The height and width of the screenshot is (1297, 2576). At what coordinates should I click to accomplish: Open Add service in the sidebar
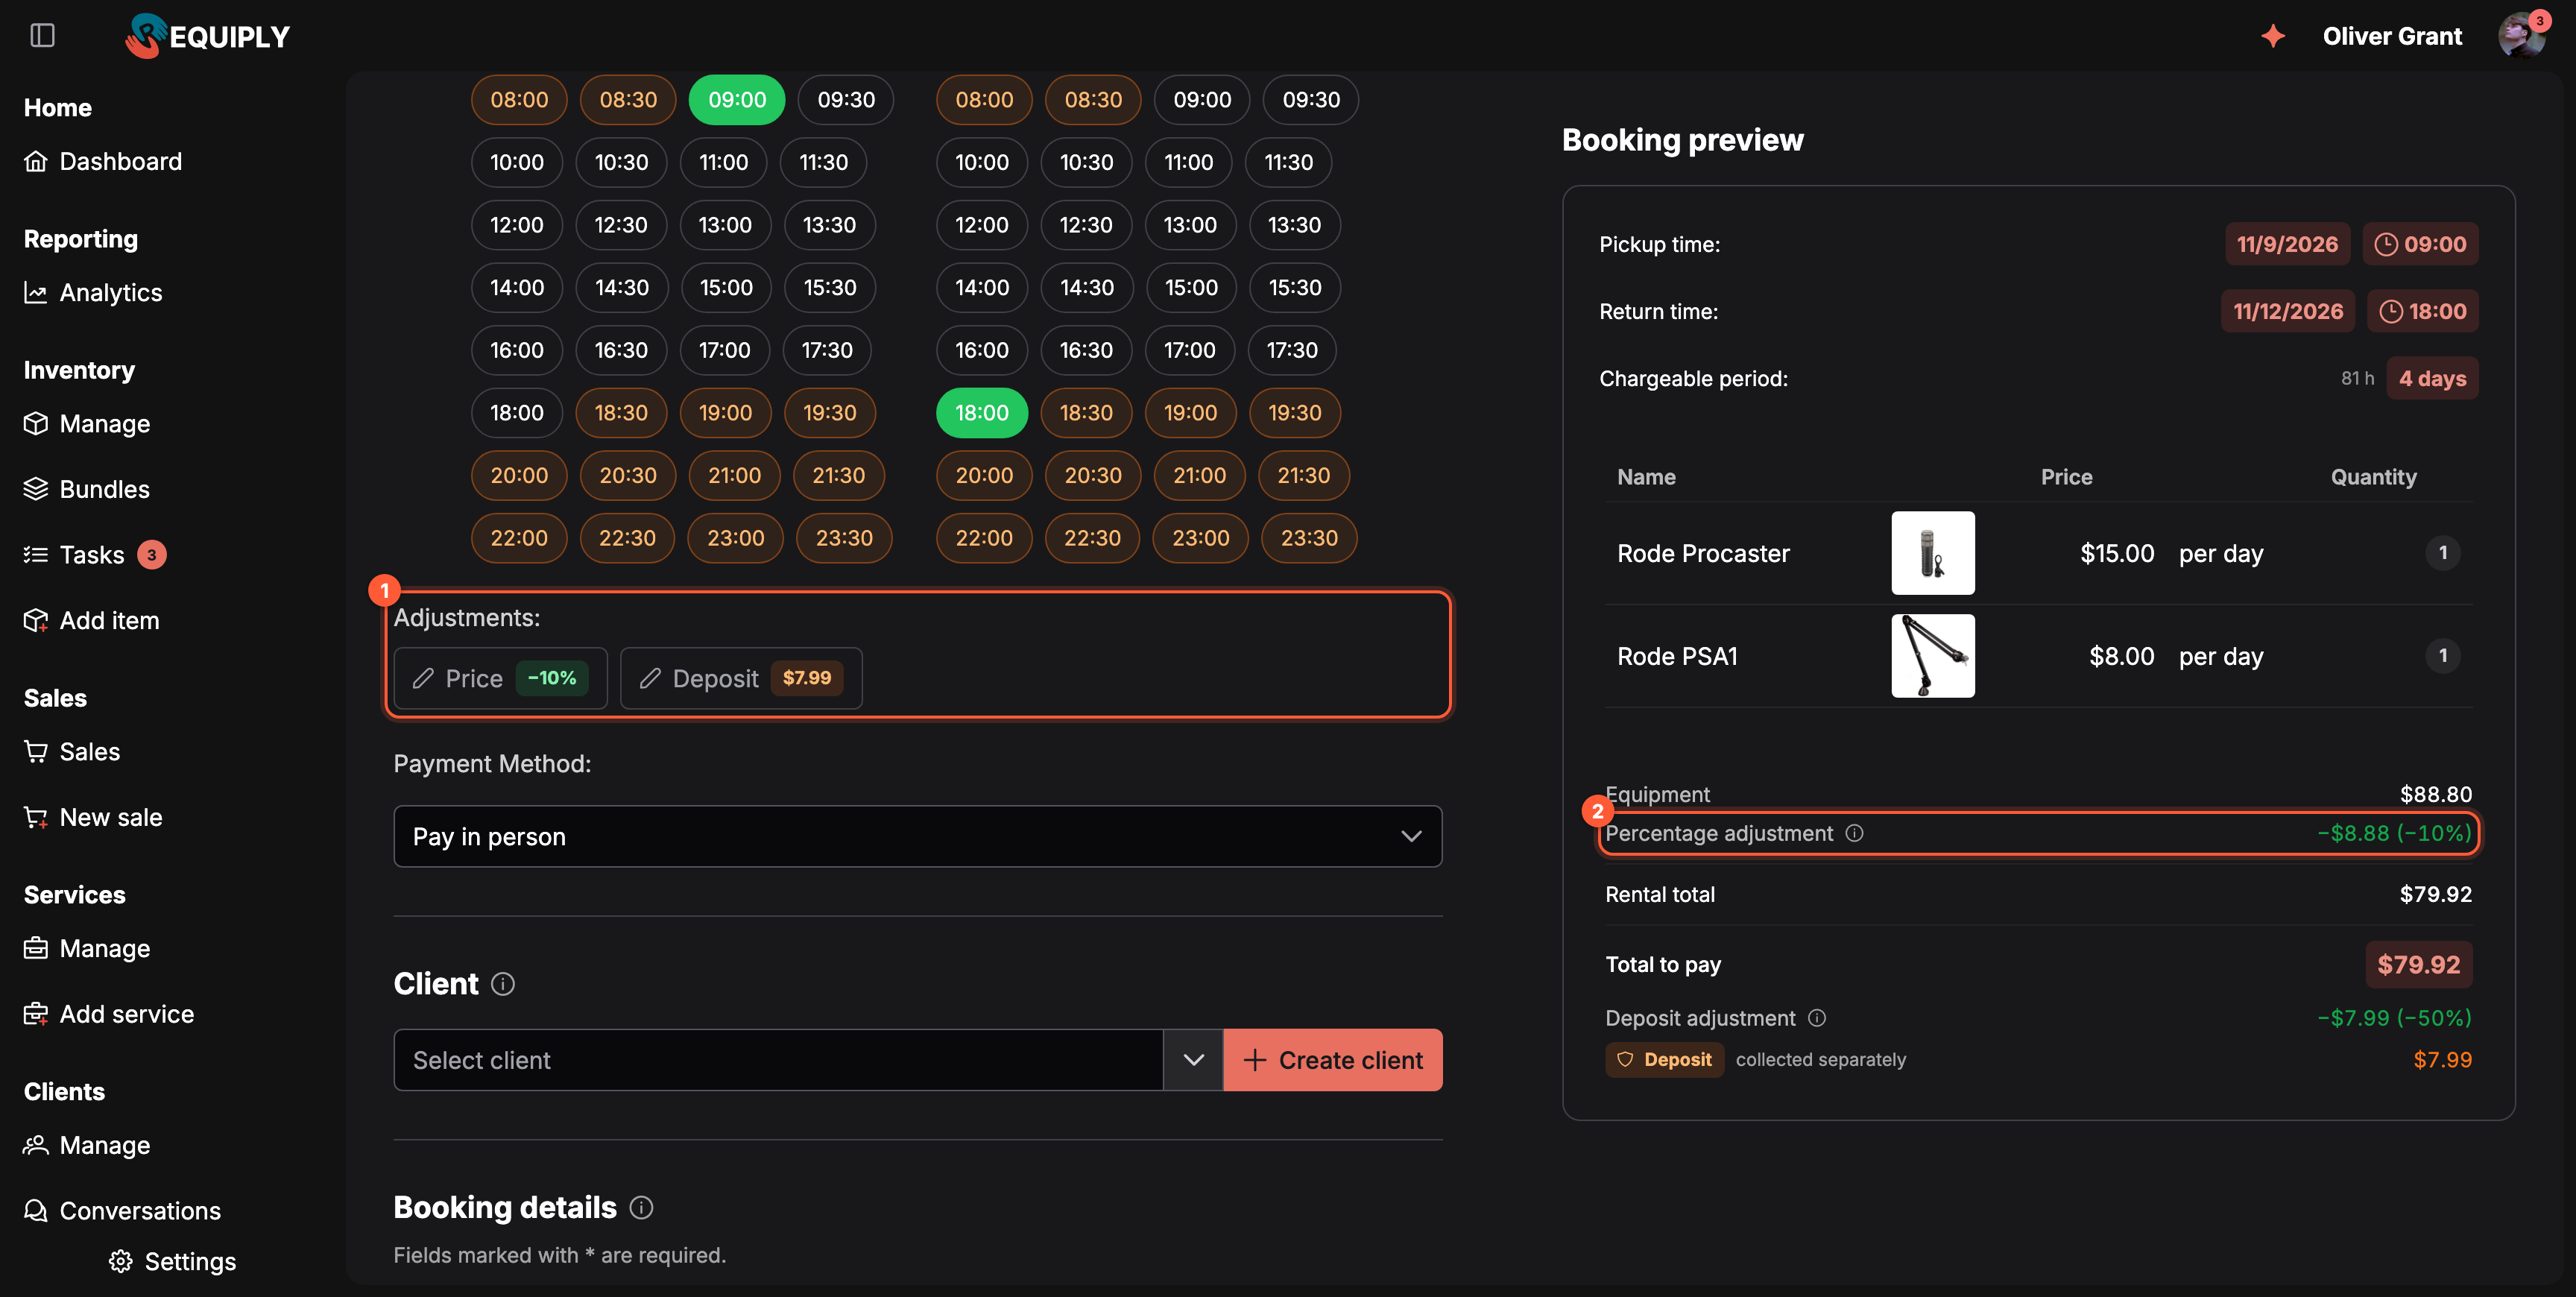click(109, 1015)
